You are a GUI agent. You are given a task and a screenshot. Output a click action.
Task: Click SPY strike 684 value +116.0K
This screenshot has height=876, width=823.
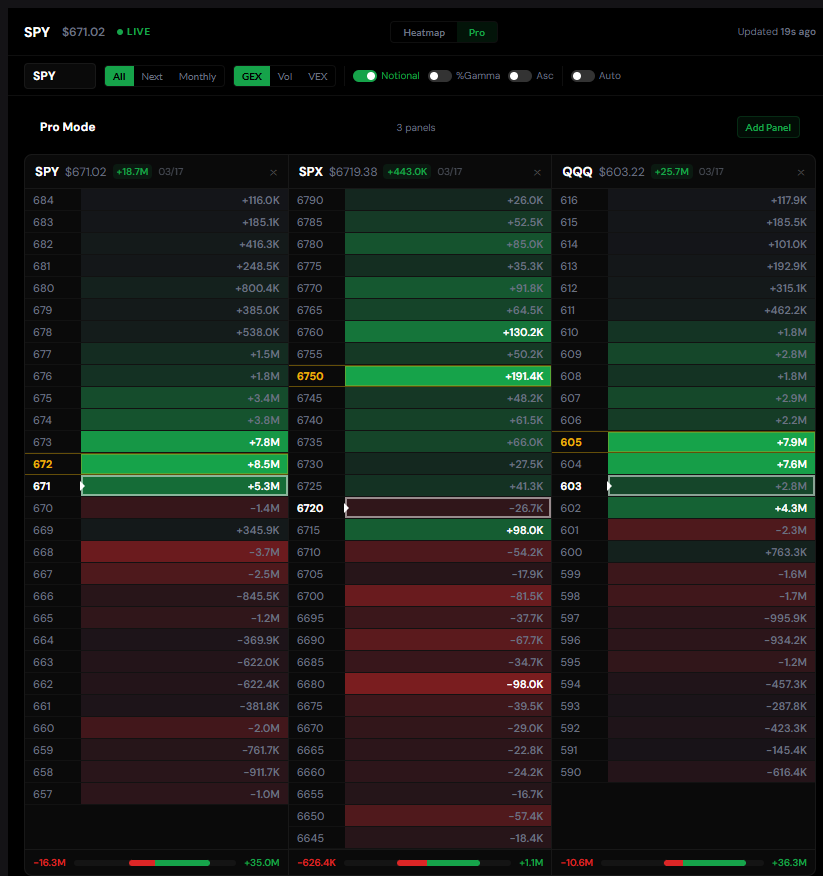pos(260,200)
